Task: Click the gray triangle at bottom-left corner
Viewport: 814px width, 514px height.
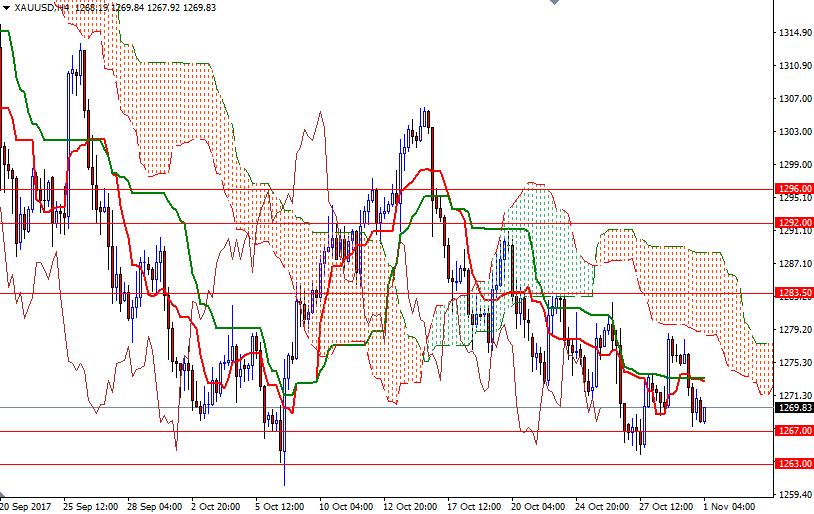Action: click(x=4, y=496)
